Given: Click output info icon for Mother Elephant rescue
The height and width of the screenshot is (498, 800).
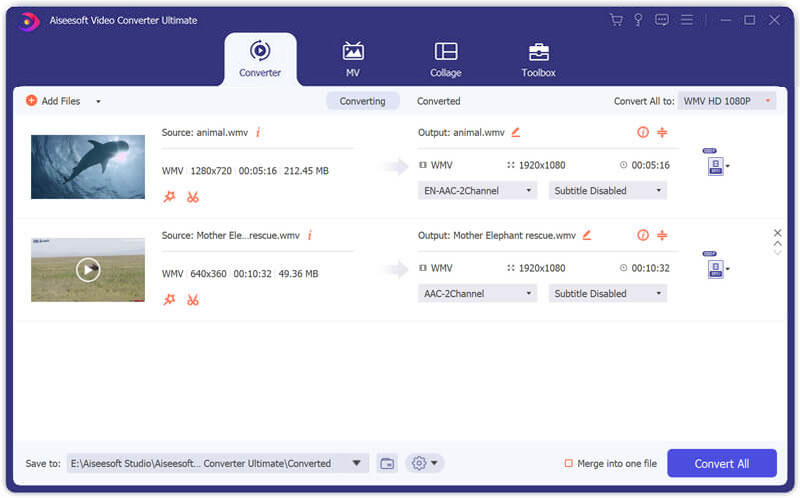Looking at the screenshot, I should click(x=642, y=235).
